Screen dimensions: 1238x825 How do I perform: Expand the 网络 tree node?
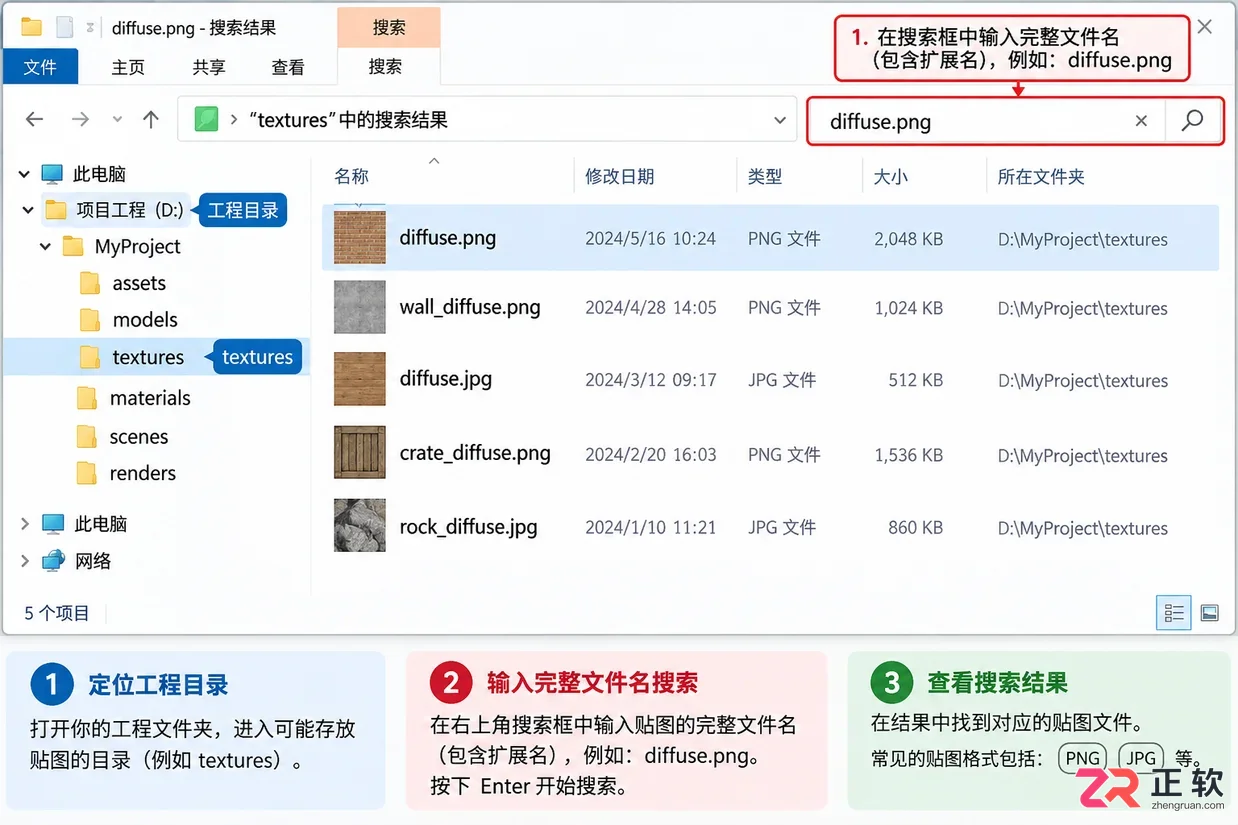[x=24, y=561]
